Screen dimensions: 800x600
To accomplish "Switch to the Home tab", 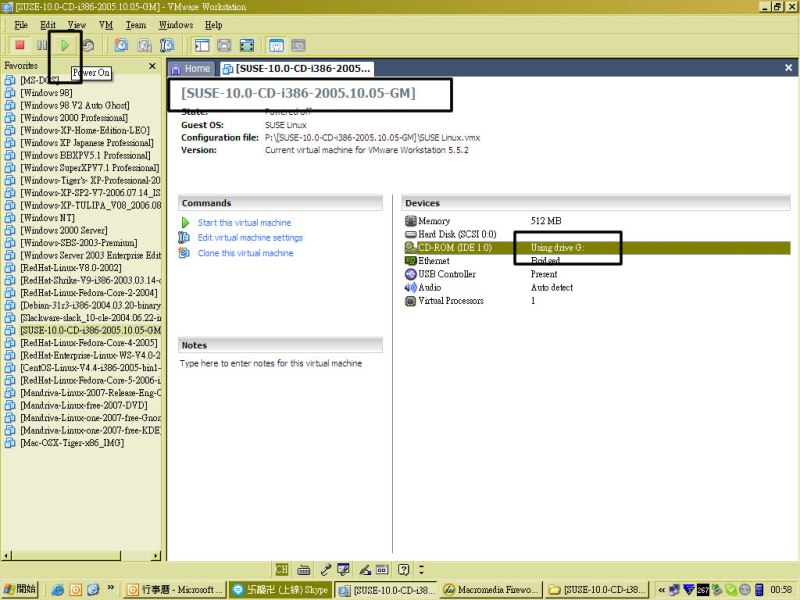I will (x=191, y=68).
